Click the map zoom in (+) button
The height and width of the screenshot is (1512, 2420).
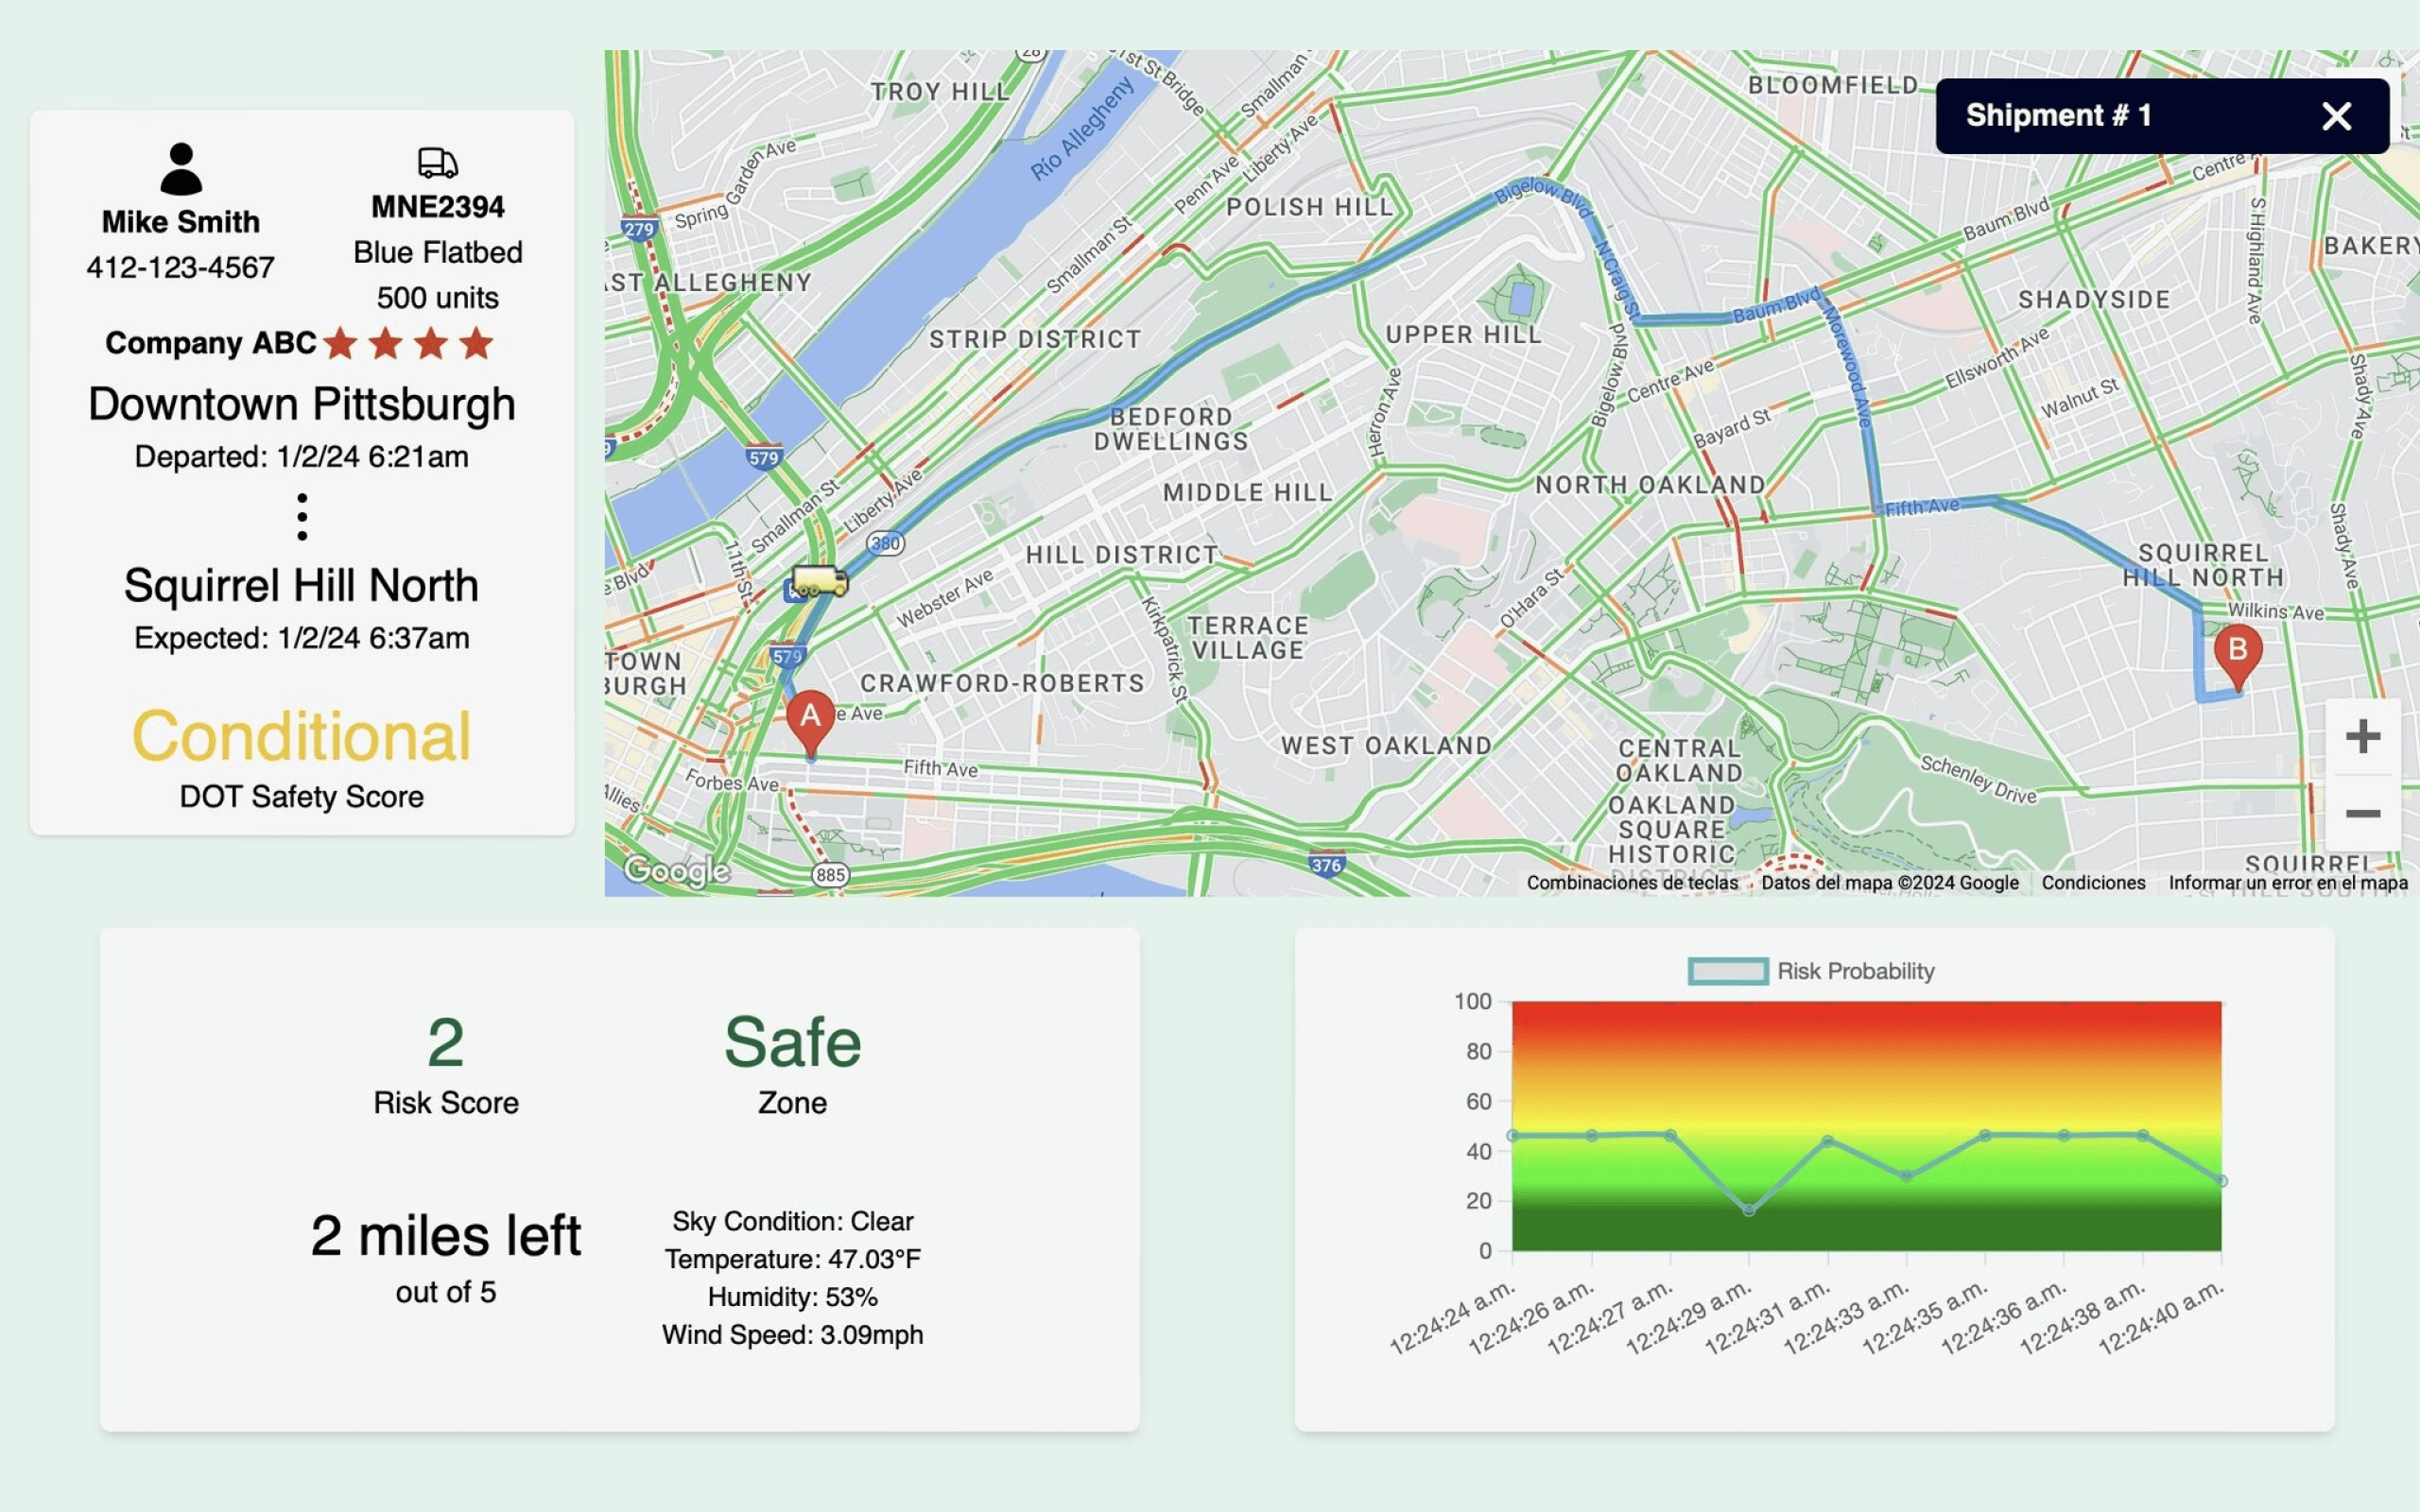[x=2364, y=733]
